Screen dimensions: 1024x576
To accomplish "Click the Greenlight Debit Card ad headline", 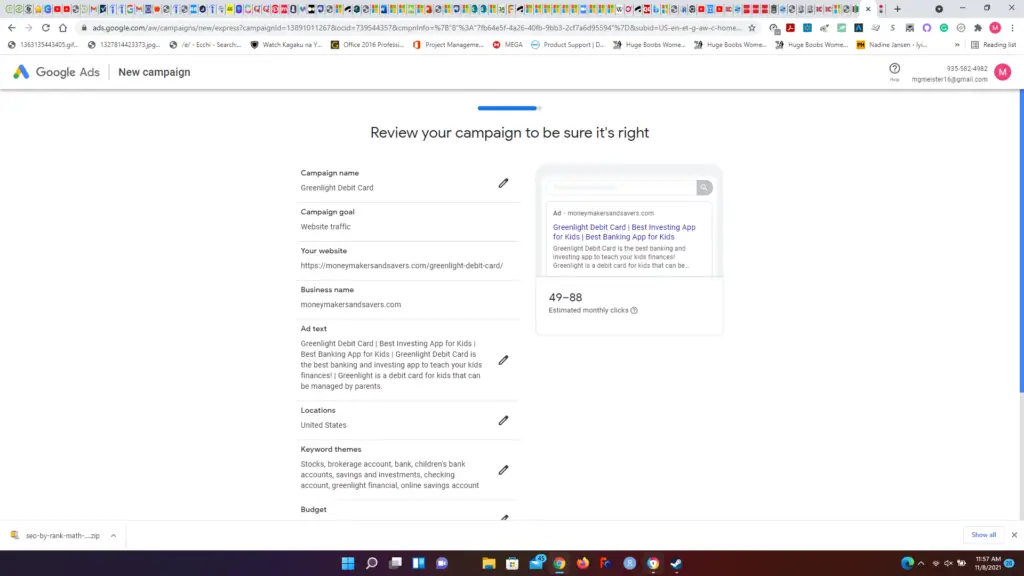I will tap(624, 232).
